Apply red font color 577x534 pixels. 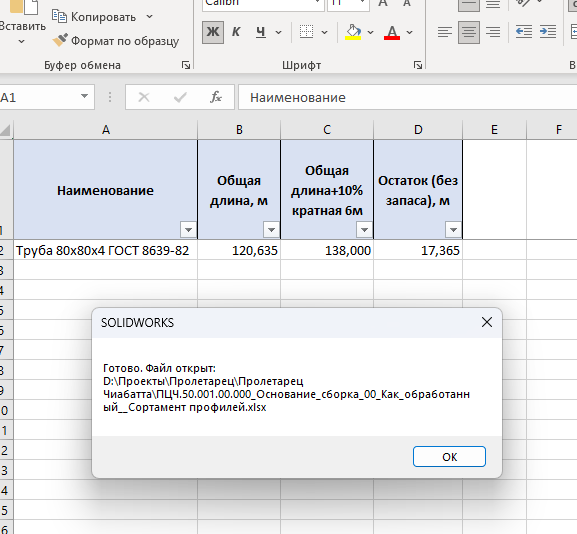coord(392,32)
